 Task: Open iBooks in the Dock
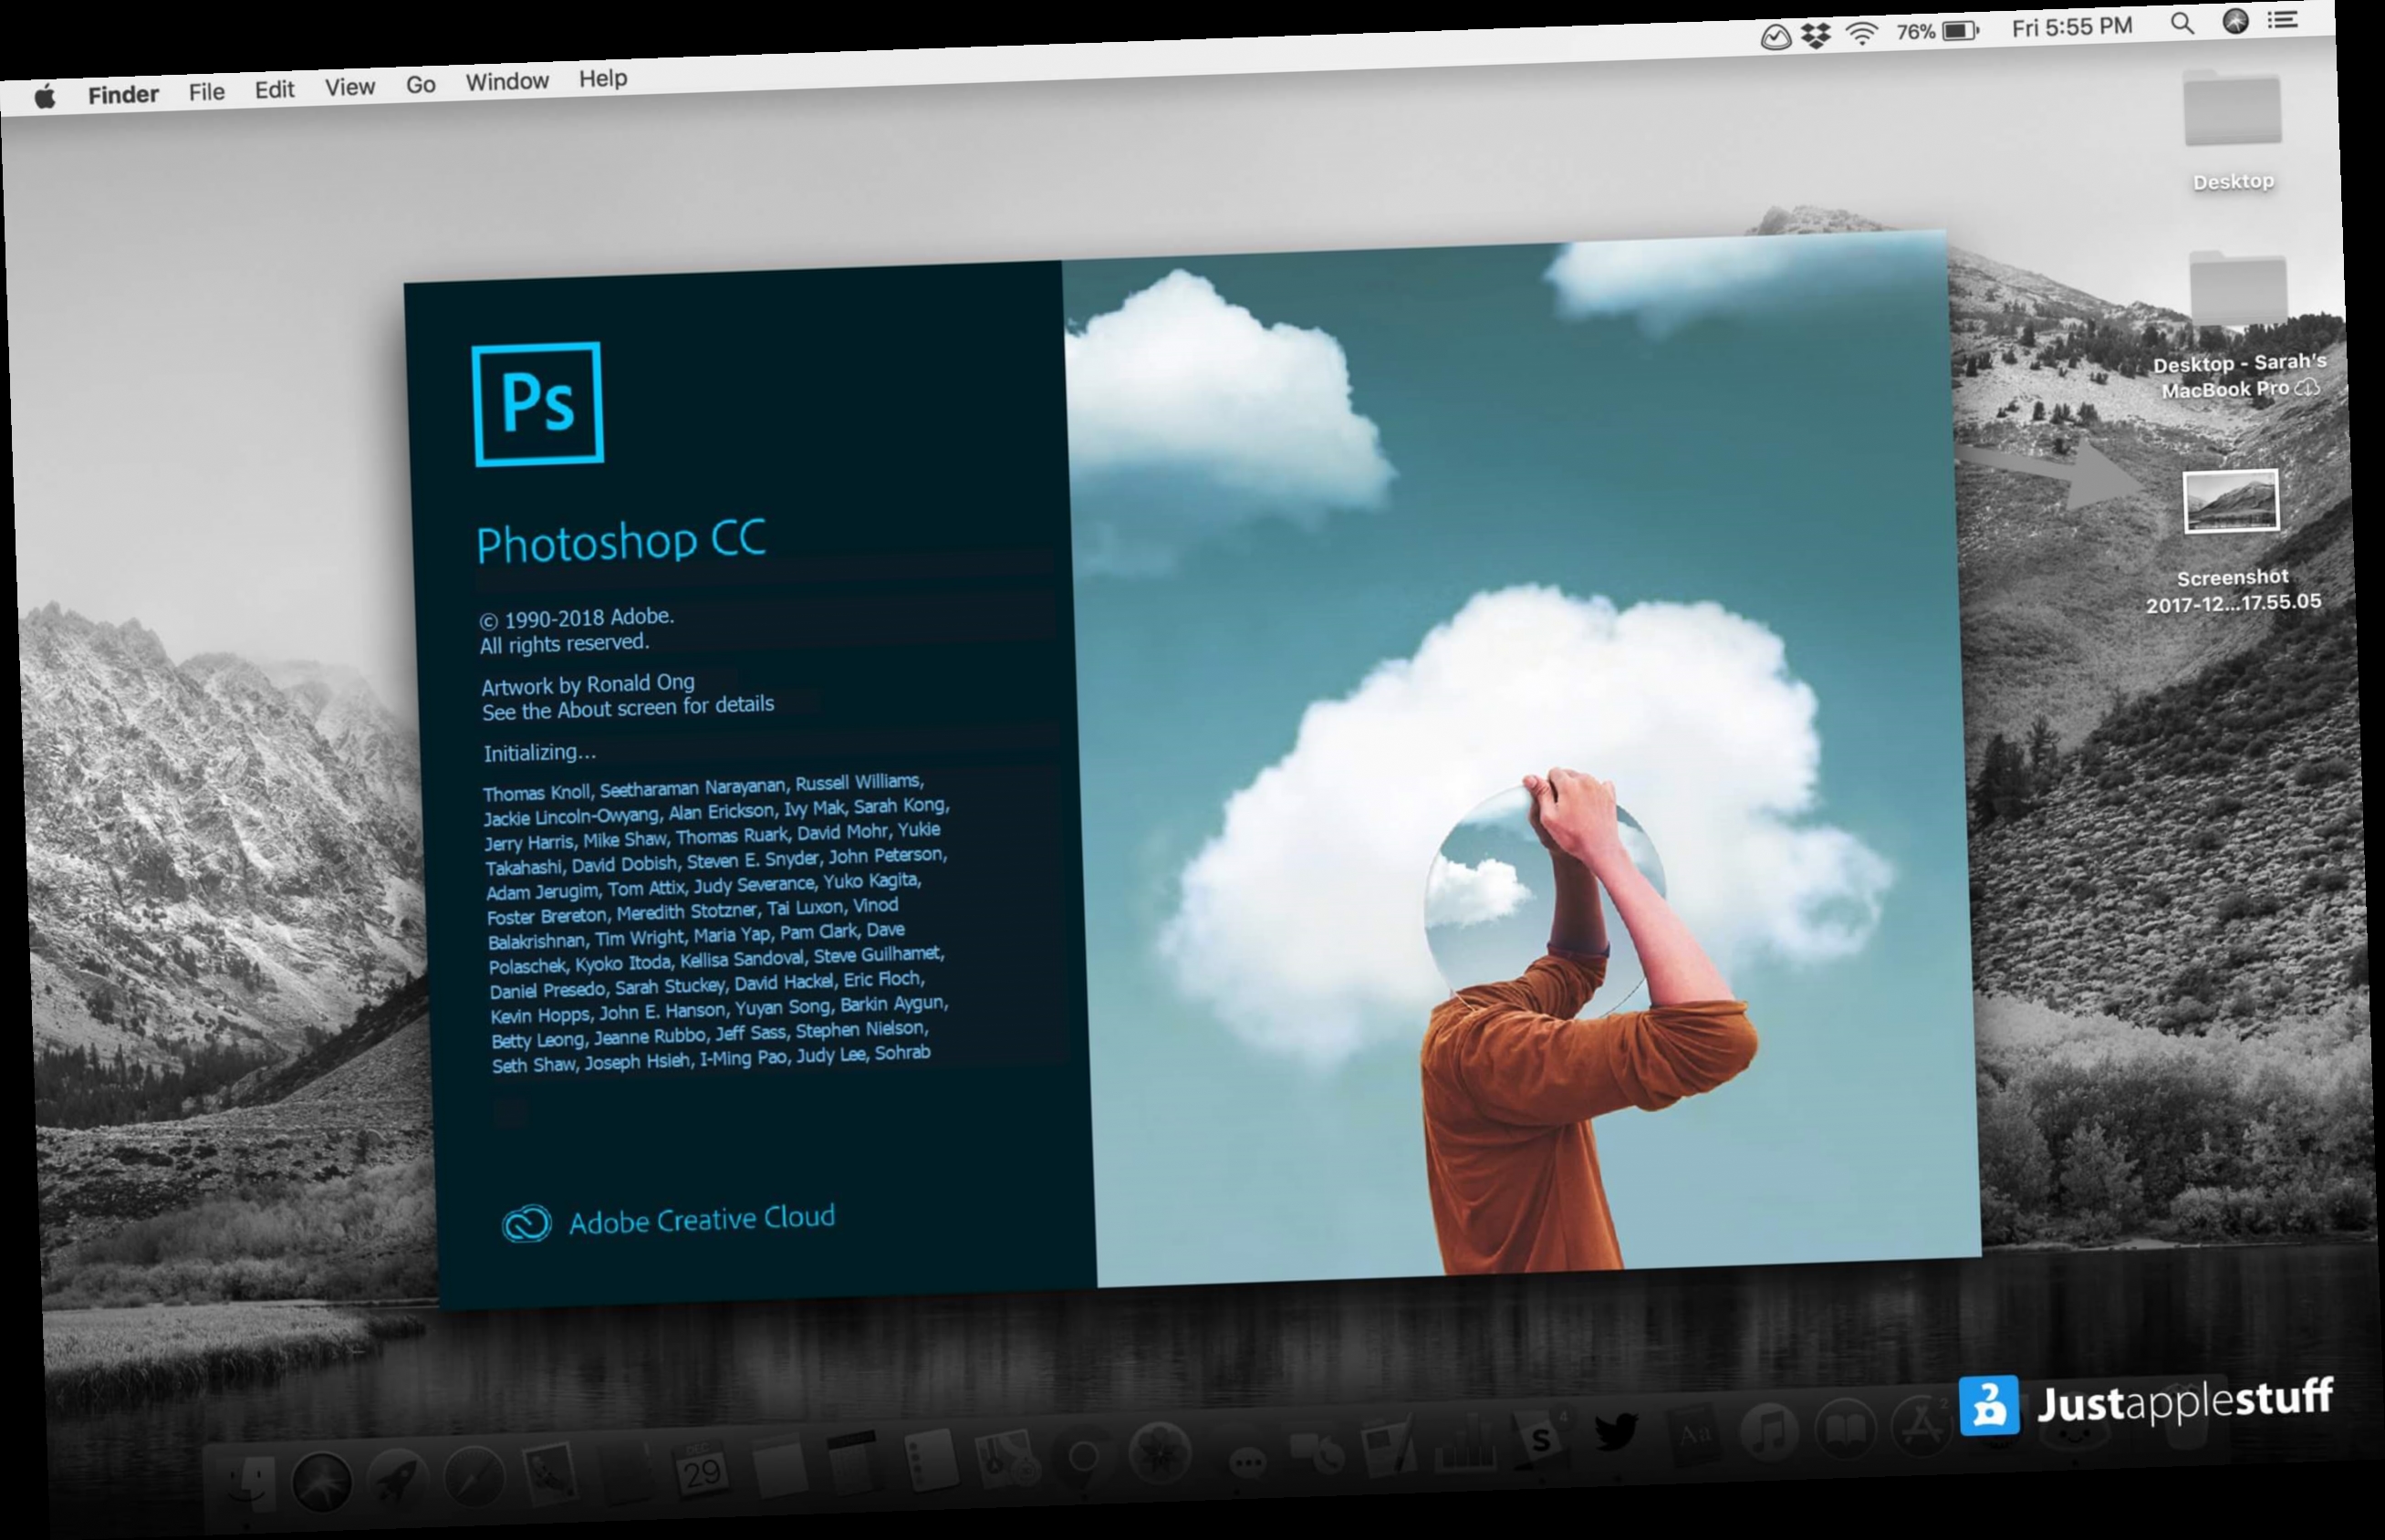(x=1845, y=1429)
